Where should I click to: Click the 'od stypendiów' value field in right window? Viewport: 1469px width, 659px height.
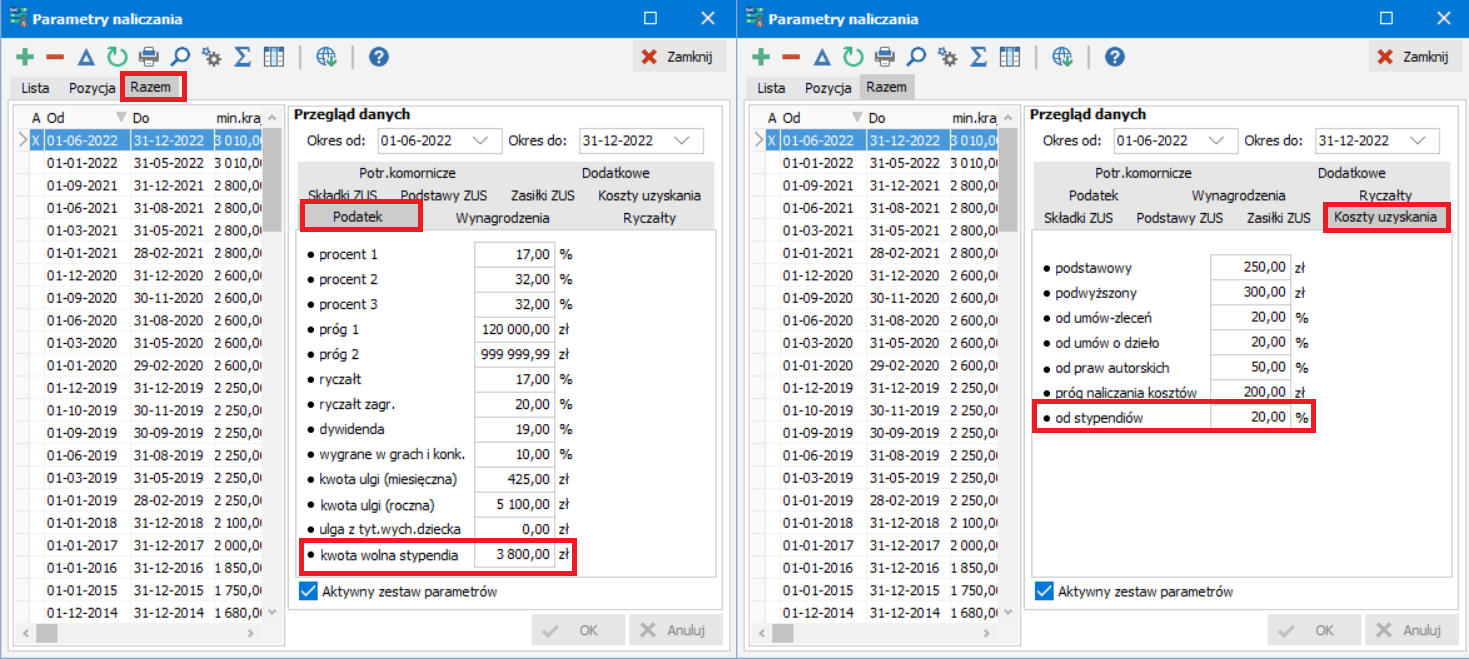(1251, 418)
